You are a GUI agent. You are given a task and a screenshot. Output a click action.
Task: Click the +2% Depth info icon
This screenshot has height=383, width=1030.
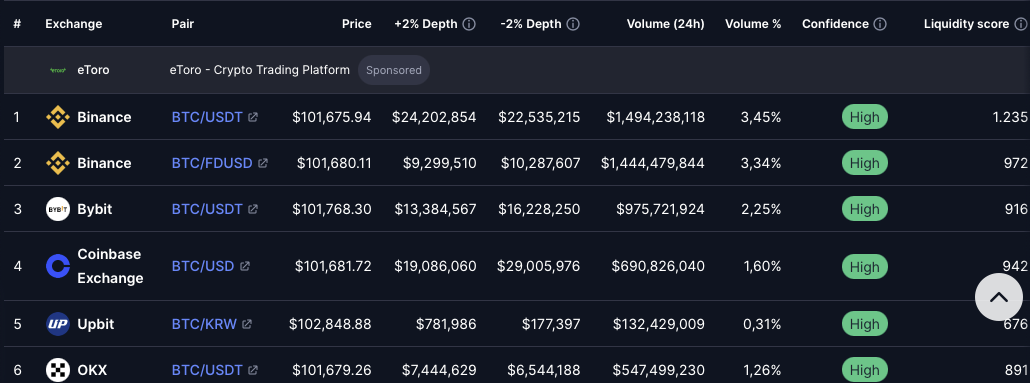tap(469, 24)
